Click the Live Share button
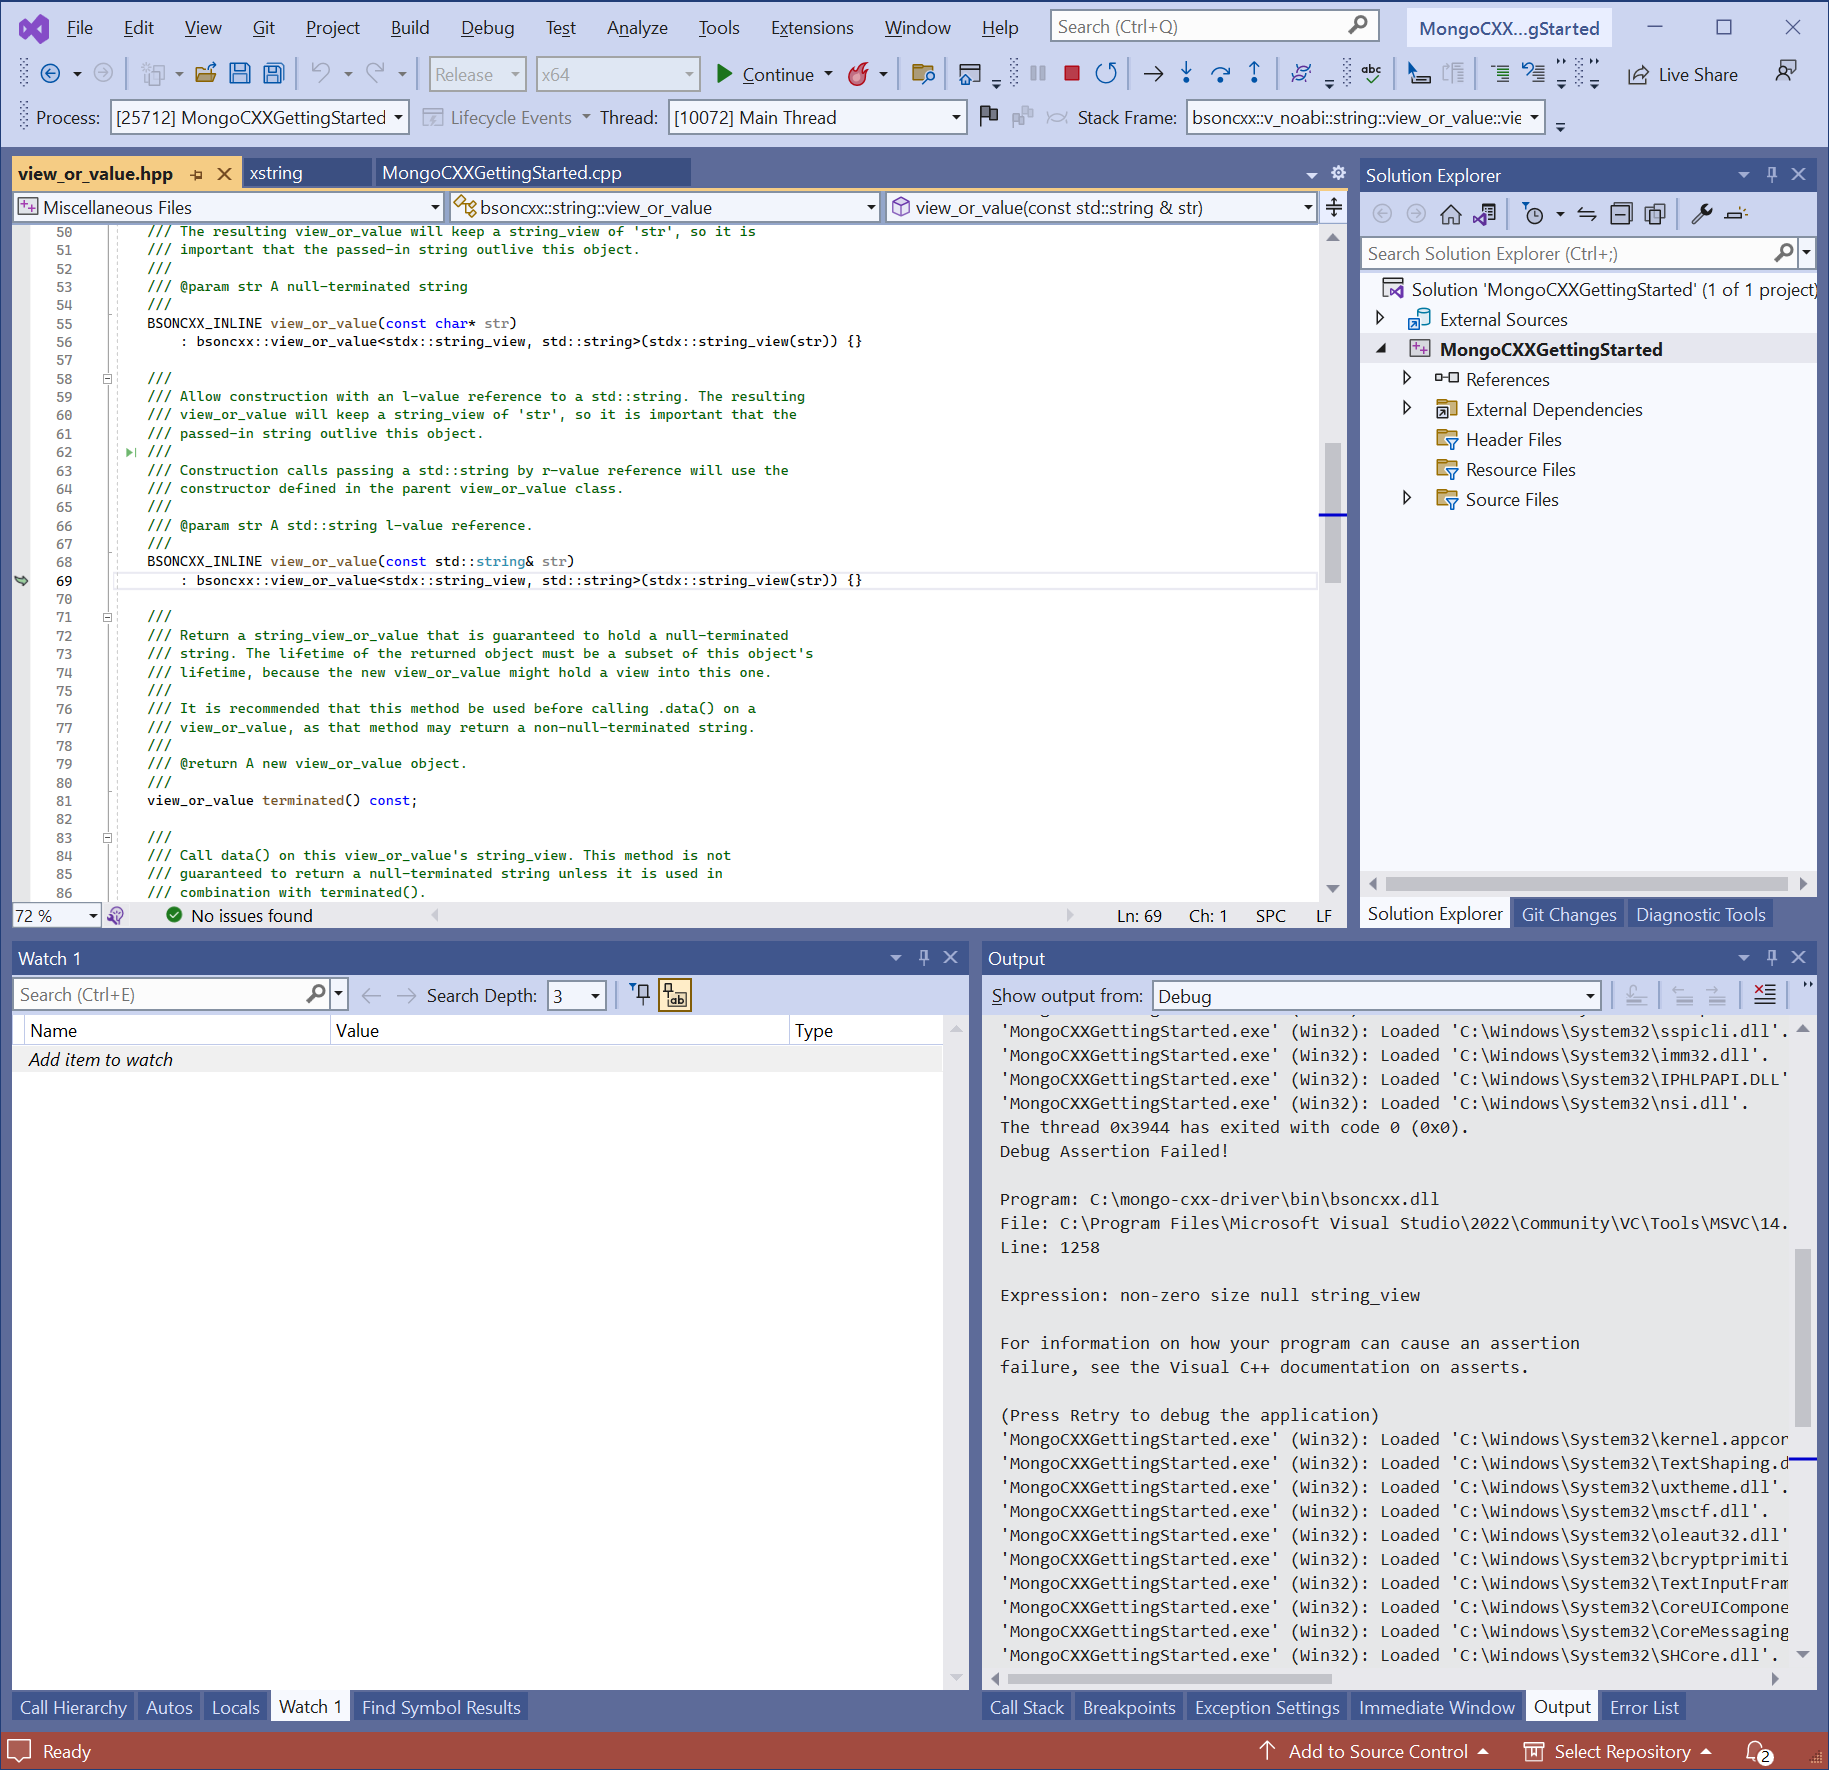Screen dimensions: 1829x1770 [1683, 74]
